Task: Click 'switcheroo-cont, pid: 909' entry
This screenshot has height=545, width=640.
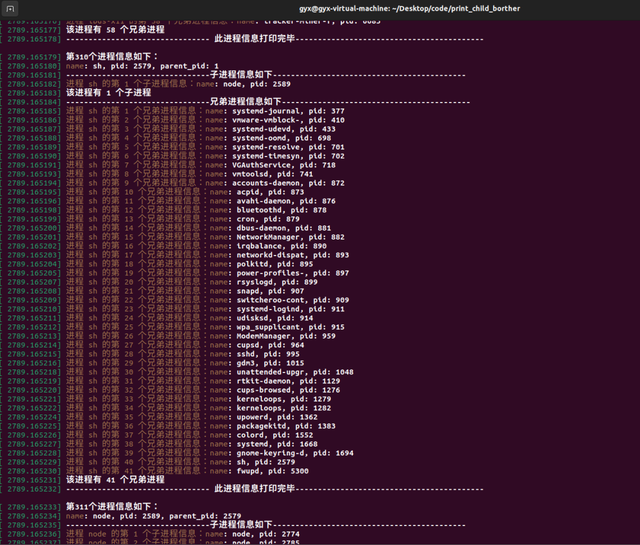Action: 293,300
